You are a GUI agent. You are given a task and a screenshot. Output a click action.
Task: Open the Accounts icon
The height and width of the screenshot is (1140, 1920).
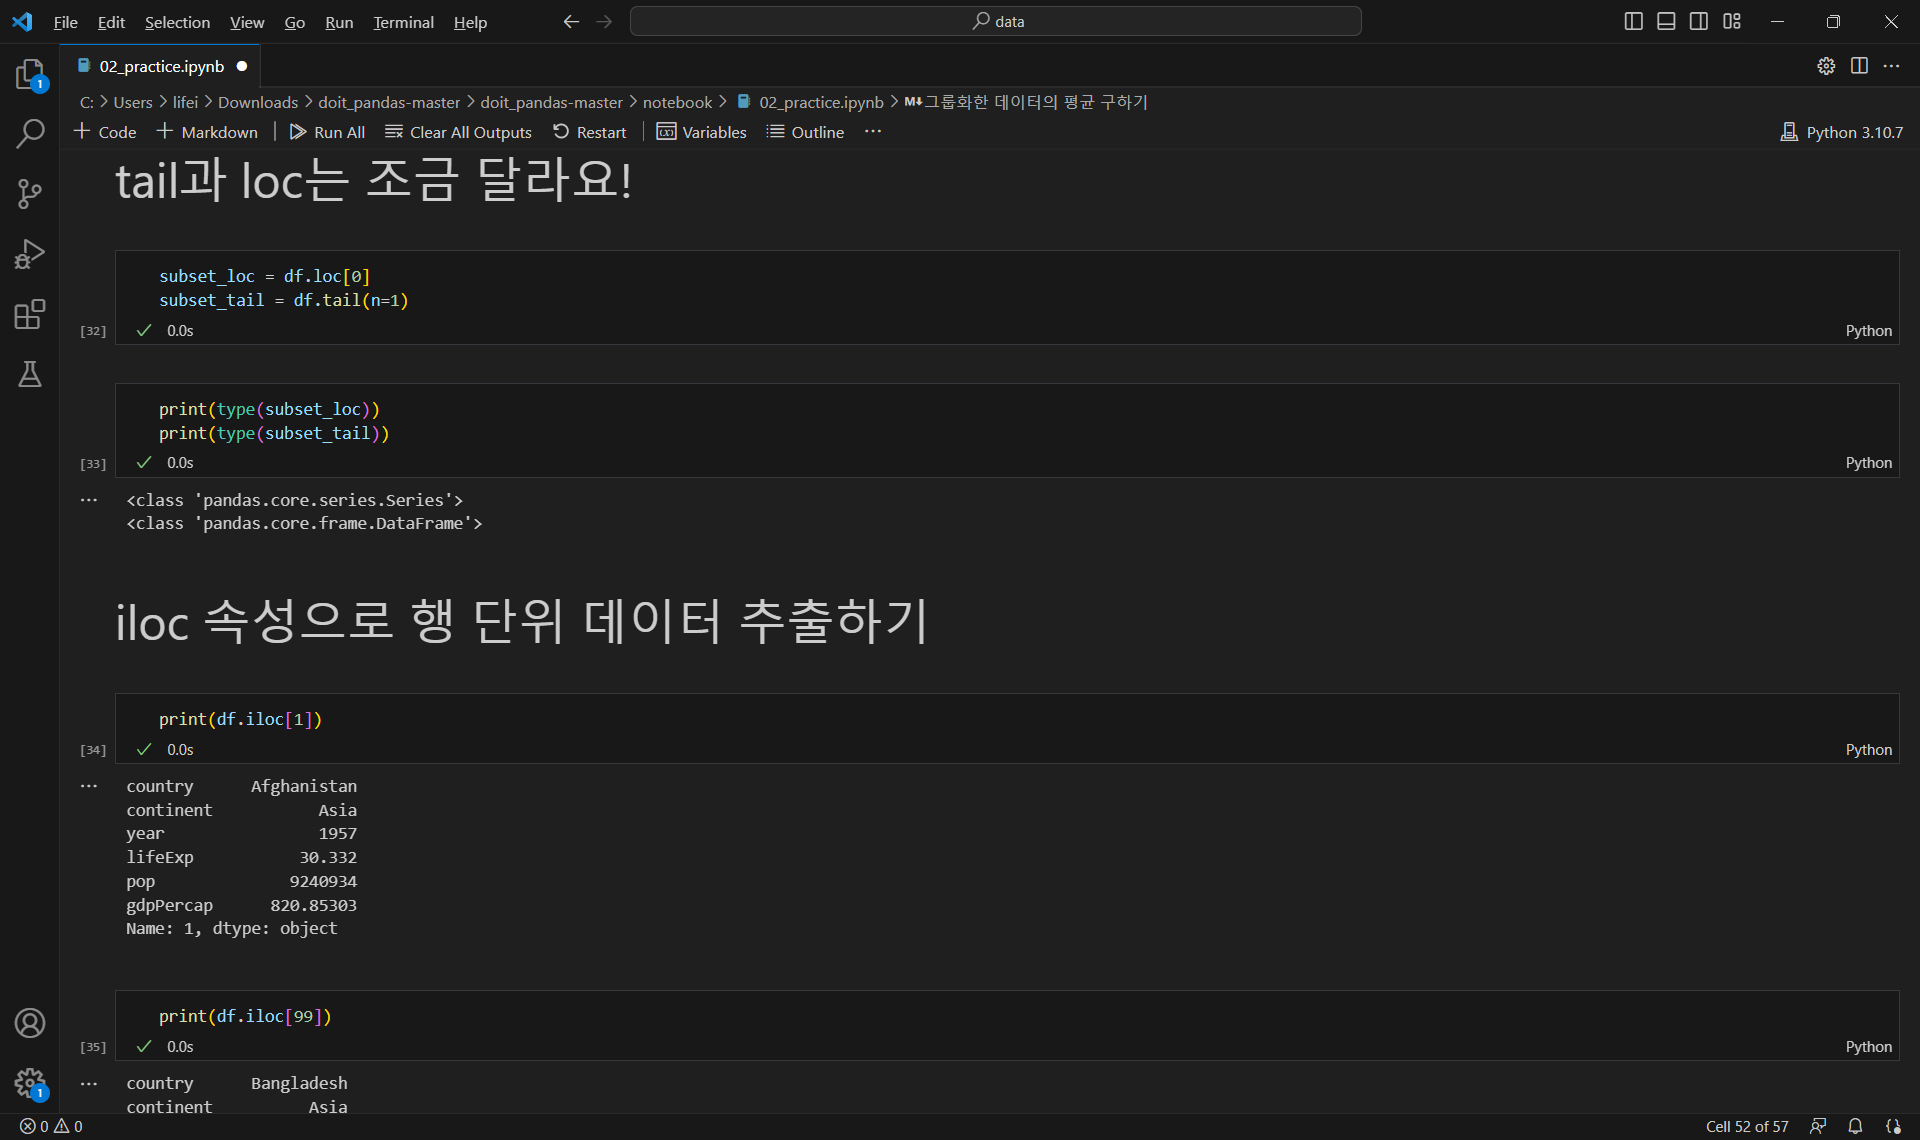click(x=30, y=1023)
